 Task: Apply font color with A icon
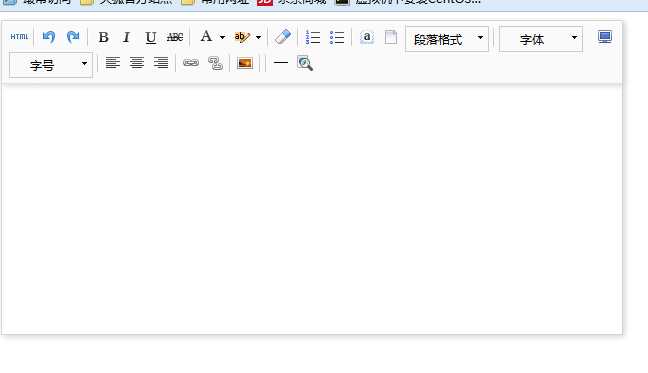point(206,37)
